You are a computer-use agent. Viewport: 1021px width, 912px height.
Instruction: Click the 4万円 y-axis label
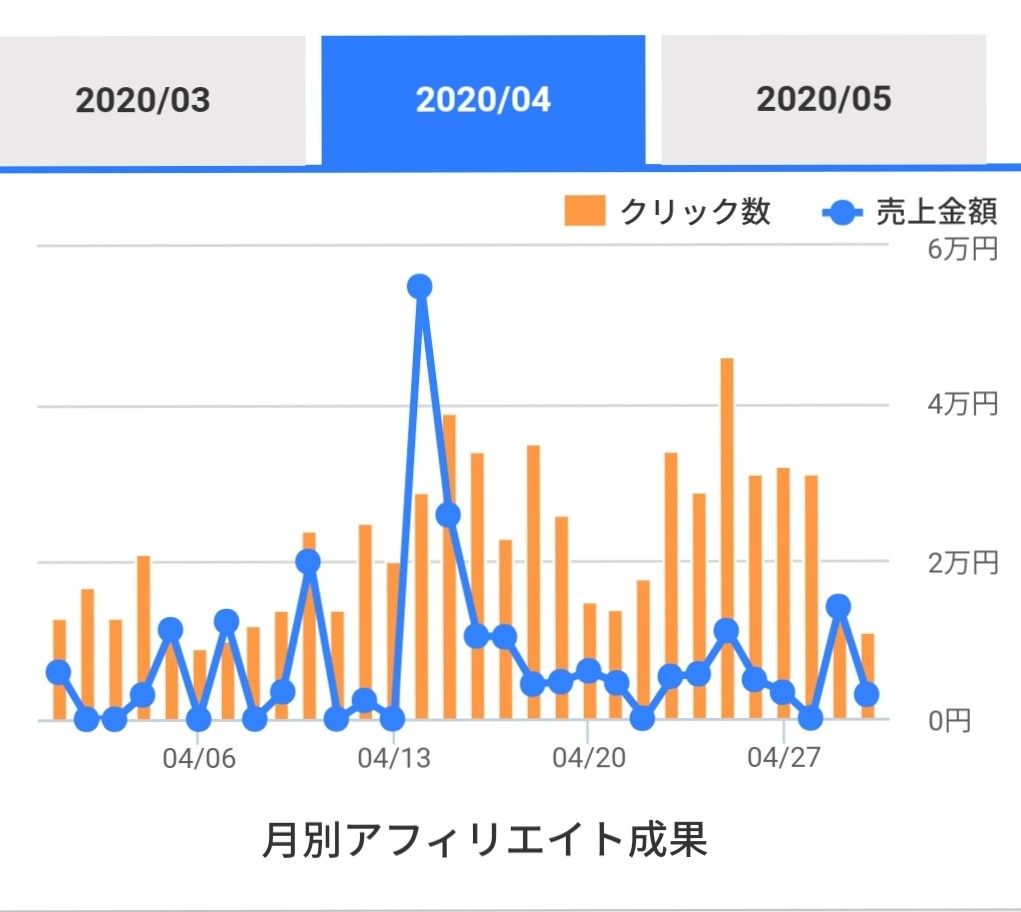point(962,405)
